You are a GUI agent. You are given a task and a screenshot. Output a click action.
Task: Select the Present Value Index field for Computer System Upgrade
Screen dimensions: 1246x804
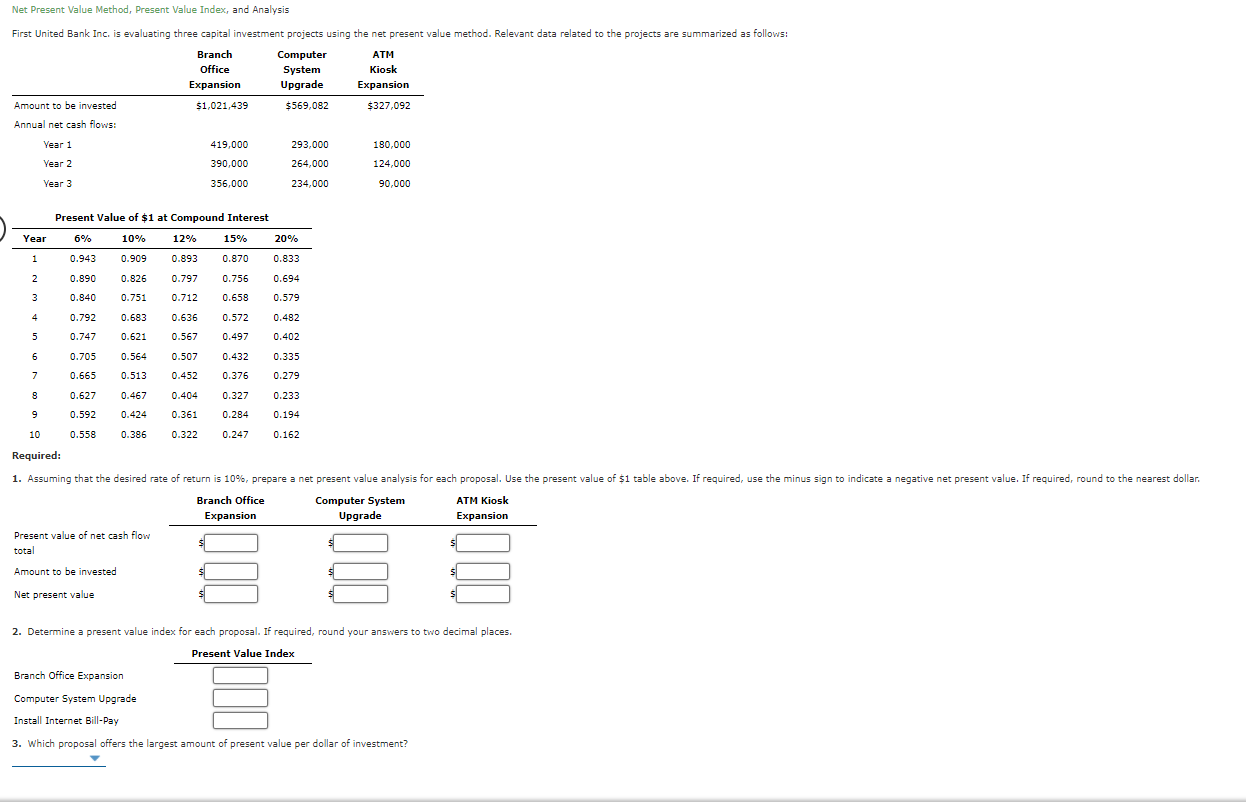(240, 697)
